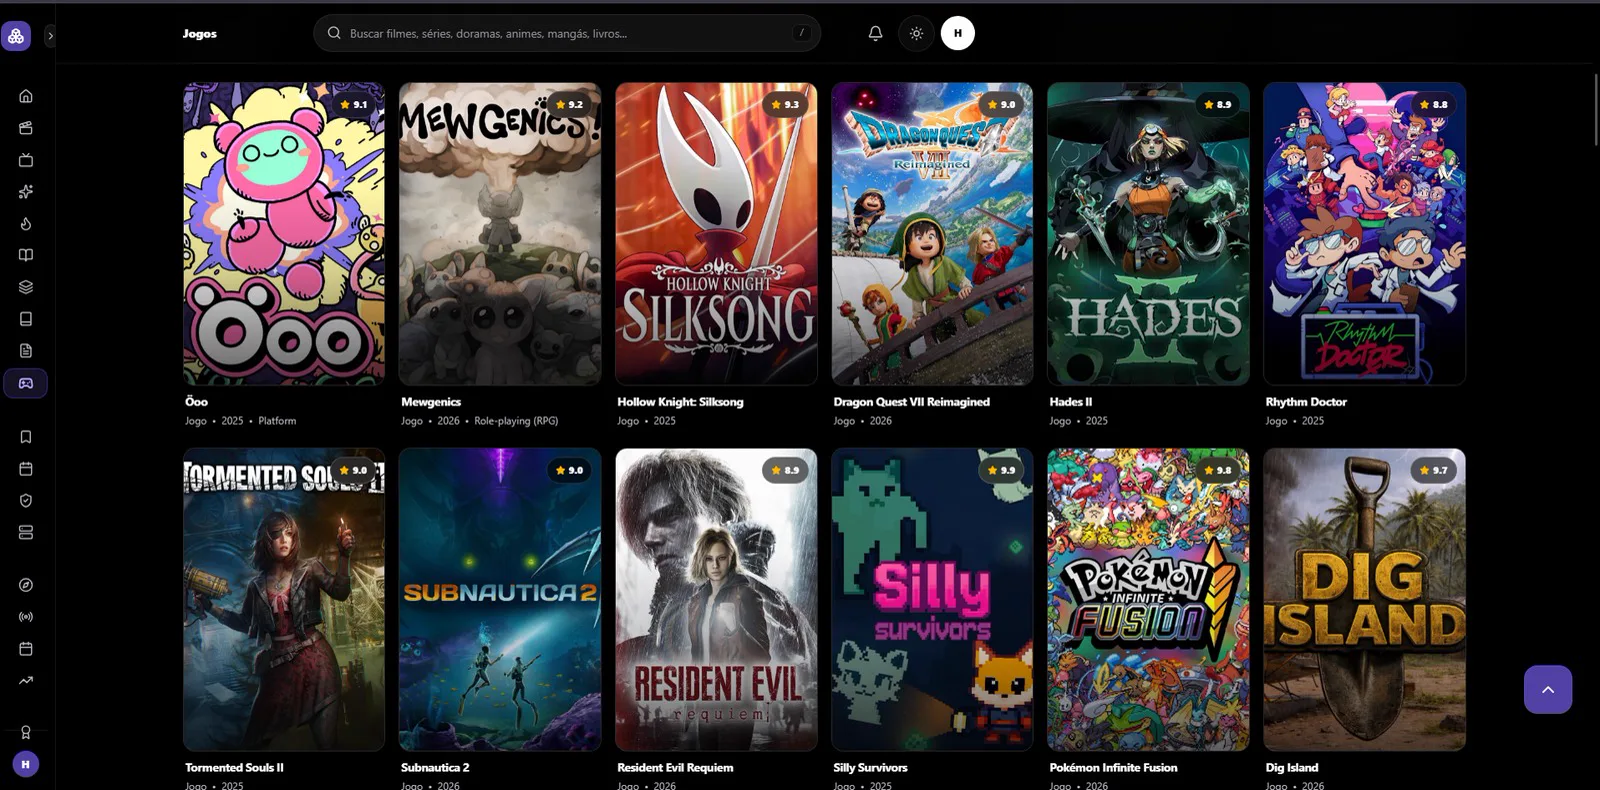Click the "Hades II" title link

pyautogui.click(x=1070, y=401)
